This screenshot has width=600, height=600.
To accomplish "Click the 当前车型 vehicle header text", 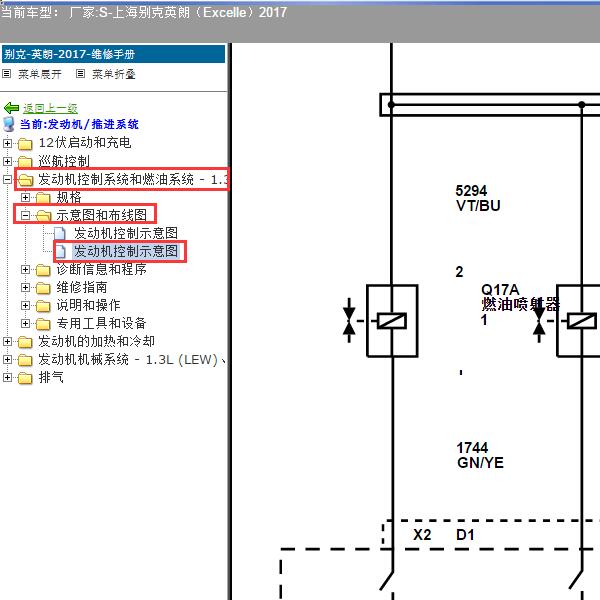I will (x=144, y=13).
